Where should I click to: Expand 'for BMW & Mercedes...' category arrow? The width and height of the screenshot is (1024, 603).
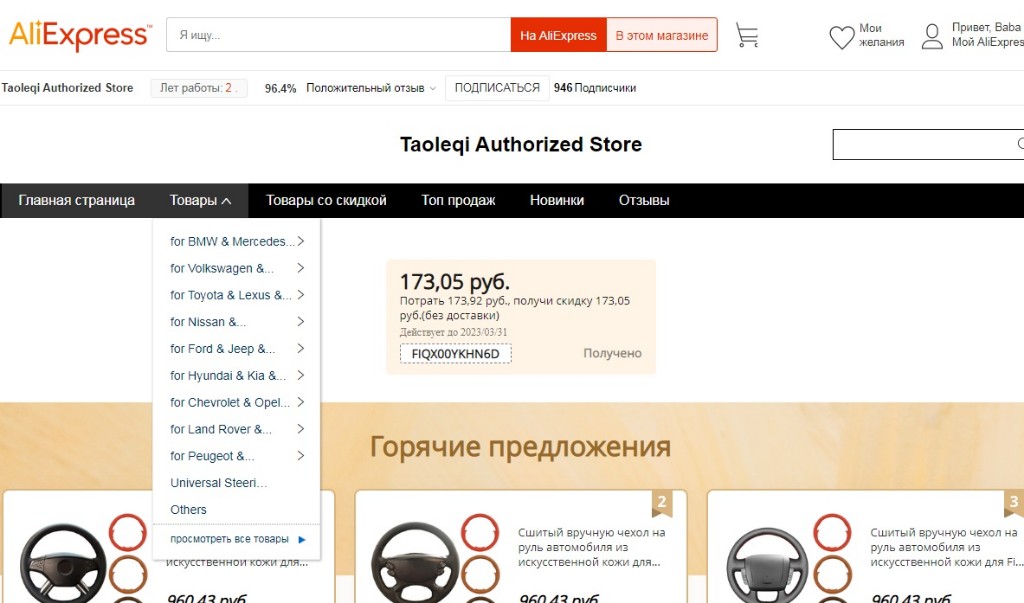tap(300, 241)
